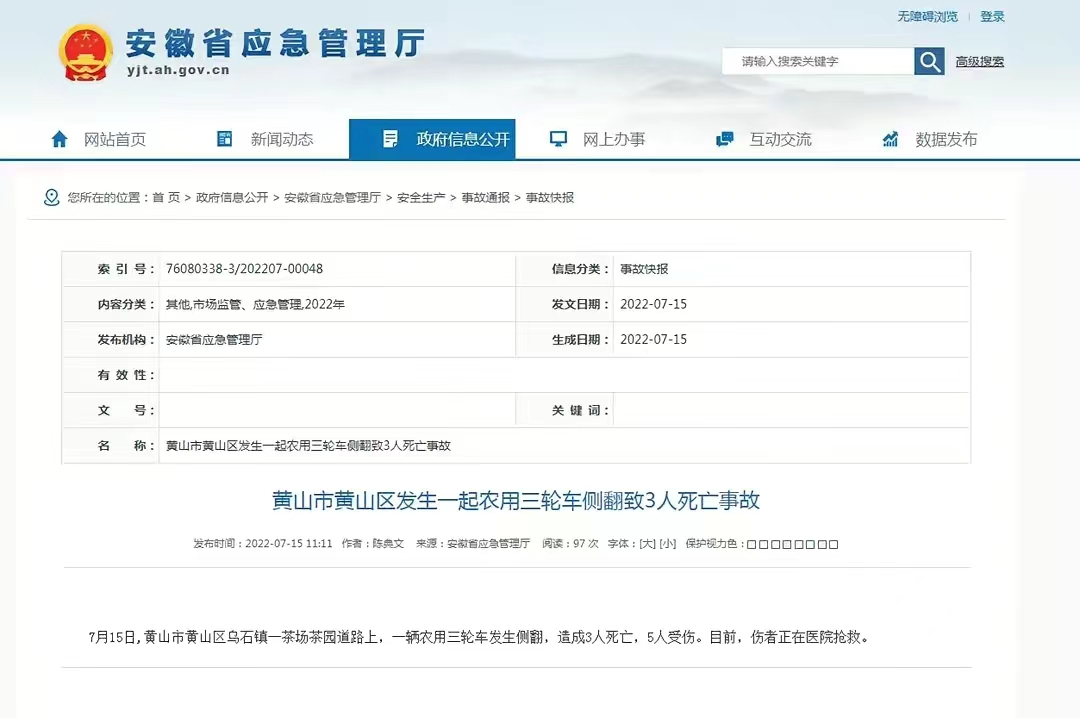The height and width of the screenshot is (718, 1080).
Task: Pick the first 保护视力色 color swatch
Action: point(751,544)
